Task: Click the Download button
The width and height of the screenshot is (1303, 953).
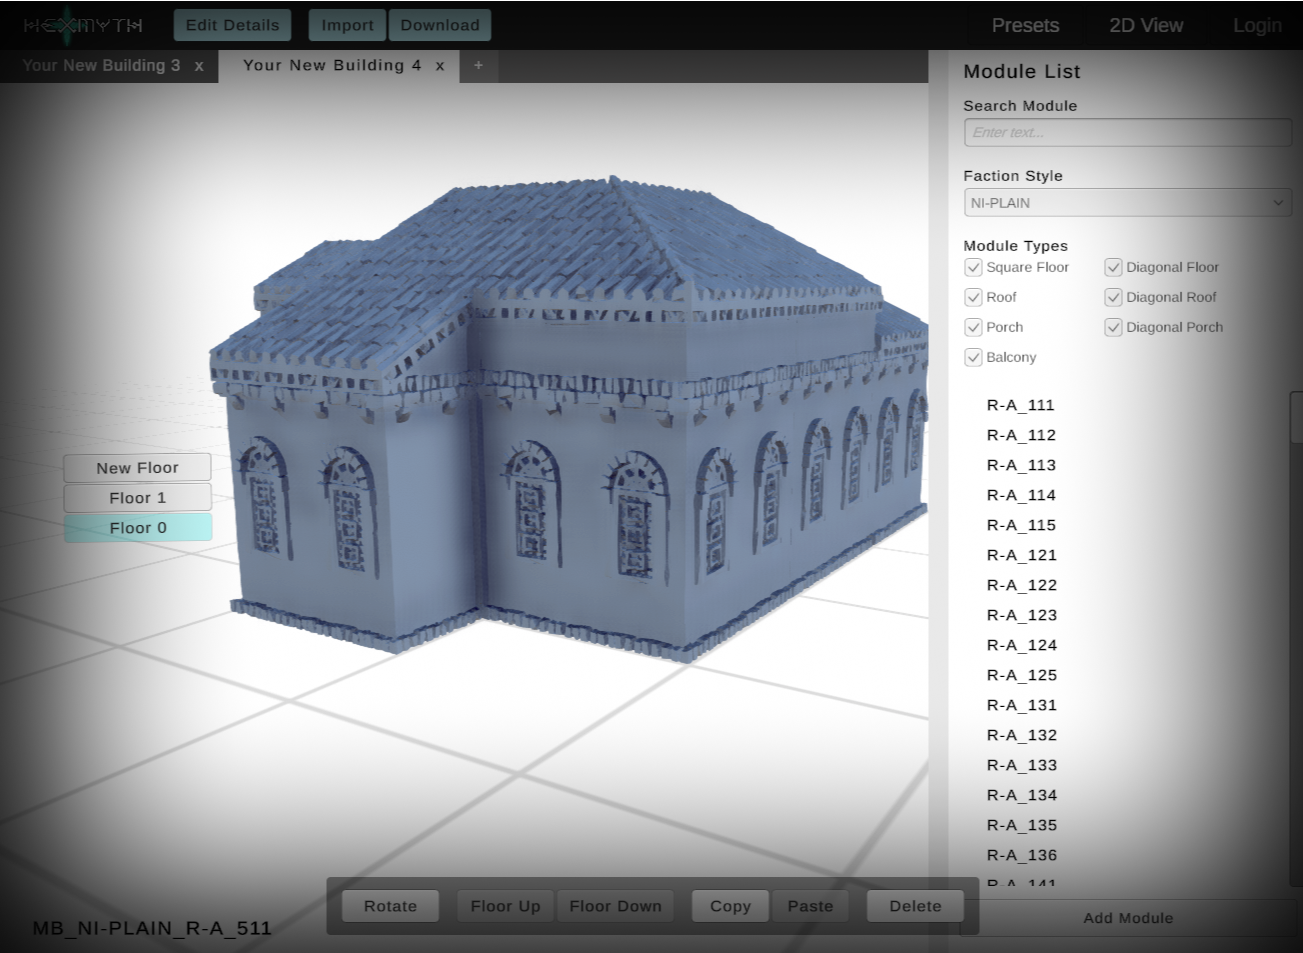Action: coord(440,25)
